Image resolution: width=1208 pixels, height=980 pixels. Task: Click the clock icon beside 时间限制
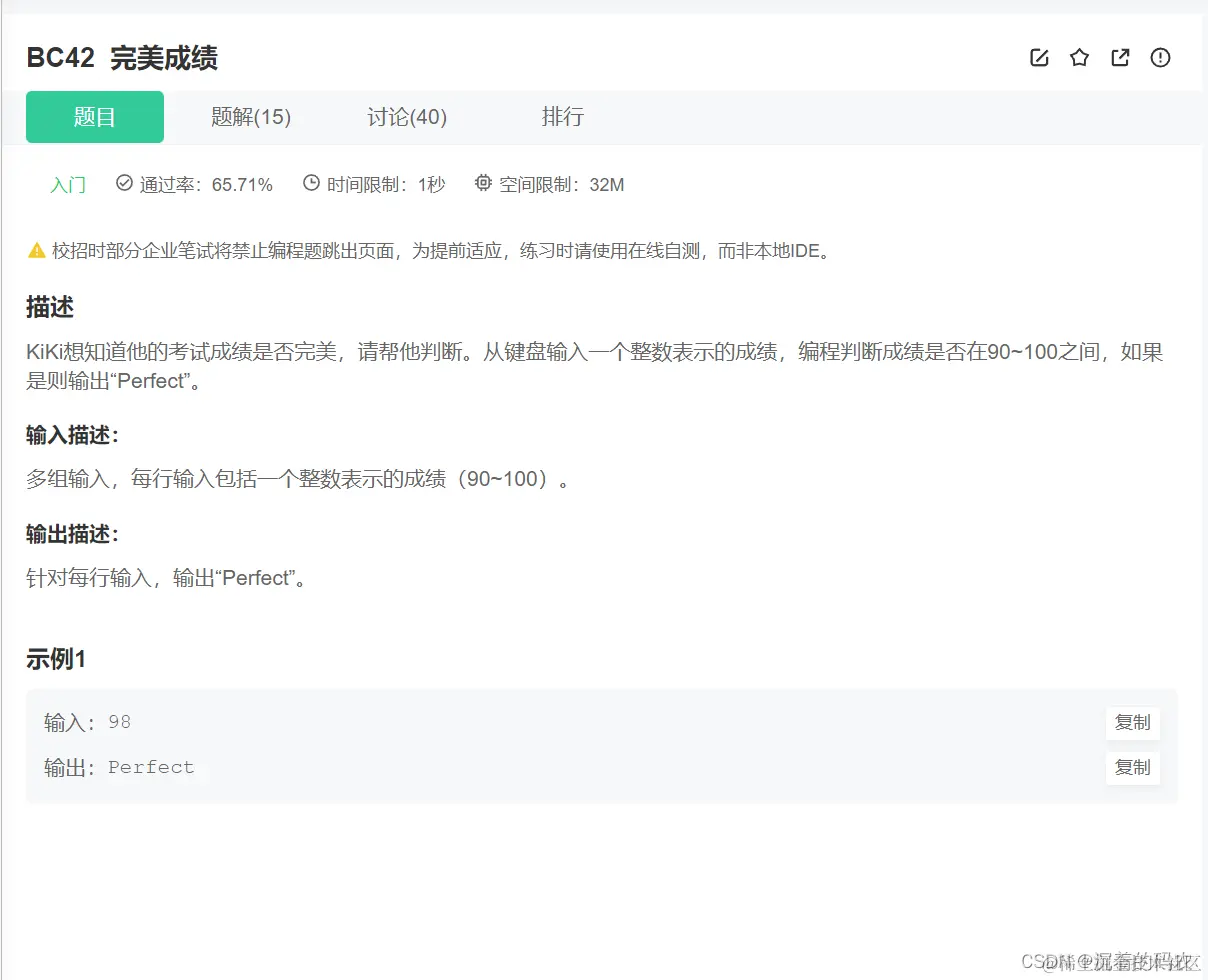tap(311, 183)
